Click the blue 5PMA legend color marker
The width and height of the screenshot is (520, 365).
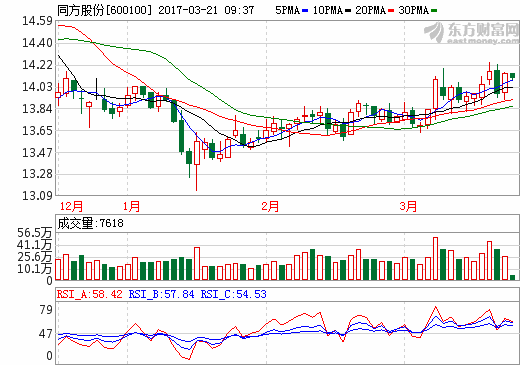pos(305,11)
